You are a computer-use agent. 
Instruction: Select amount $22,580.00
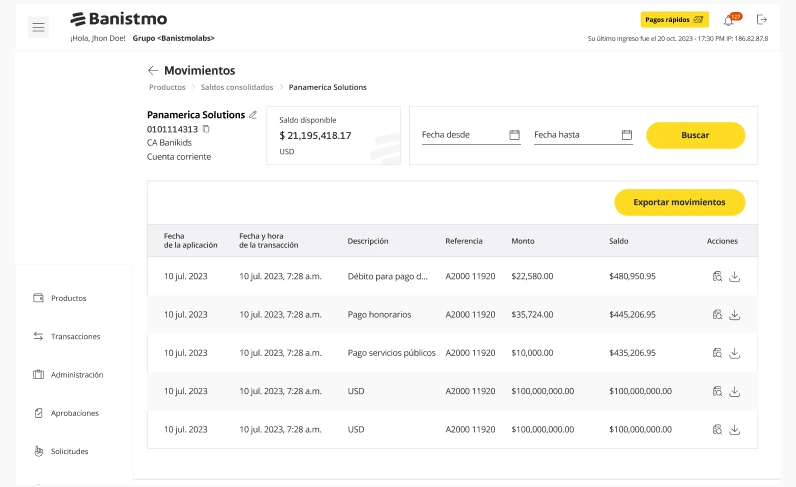tap(532, 276)
